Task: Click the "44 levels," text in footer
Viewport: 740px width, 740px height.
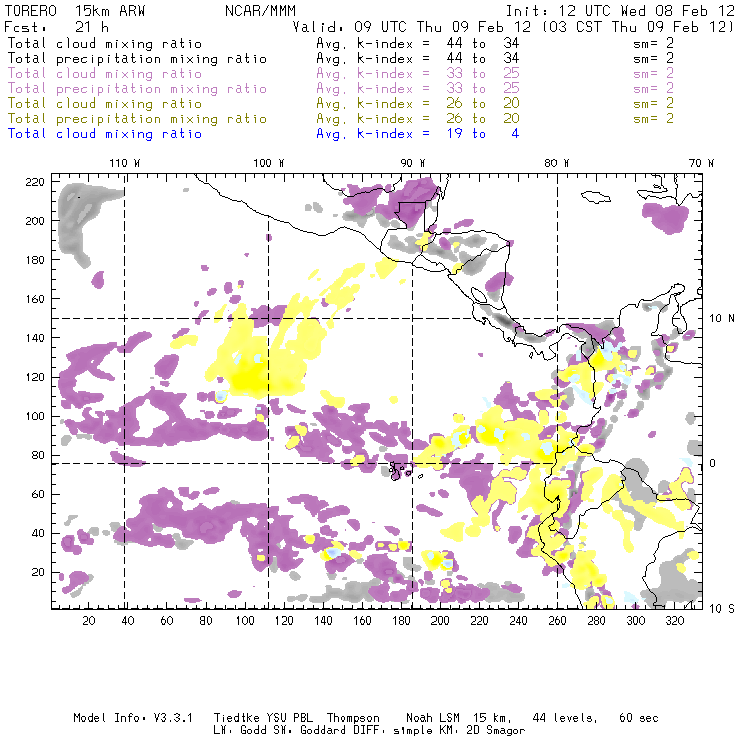Action: [x=564, y=718]
